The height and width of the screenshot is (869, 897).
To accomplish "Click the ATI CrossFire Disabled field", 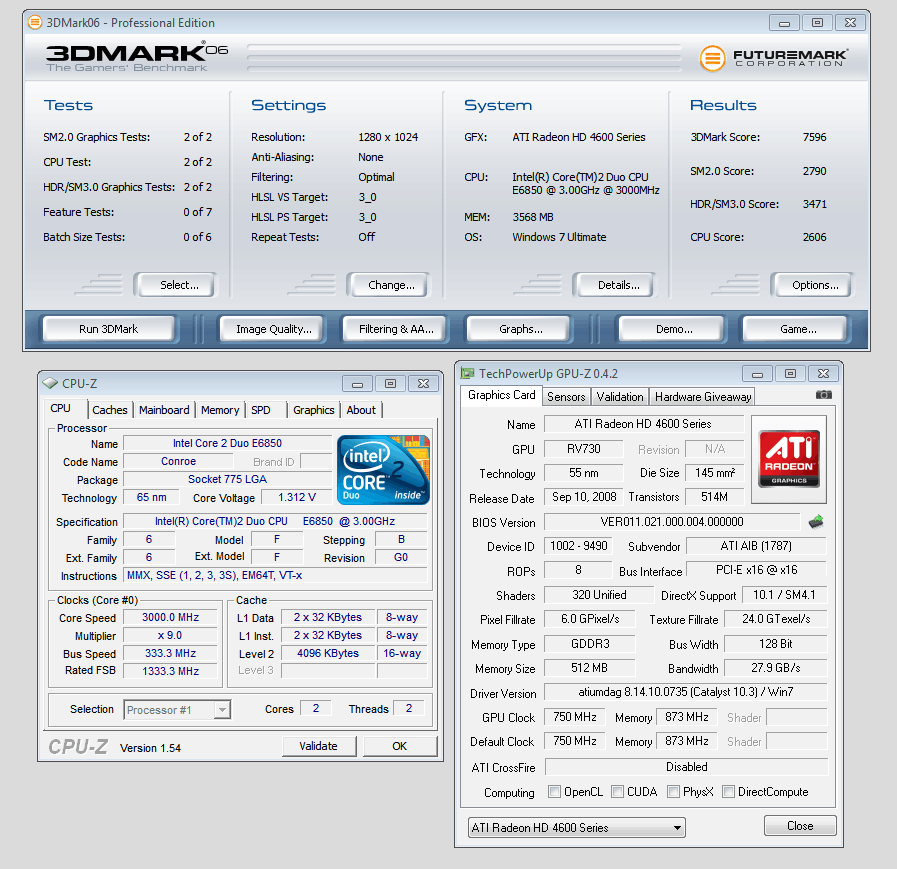I will pos(686,767).
